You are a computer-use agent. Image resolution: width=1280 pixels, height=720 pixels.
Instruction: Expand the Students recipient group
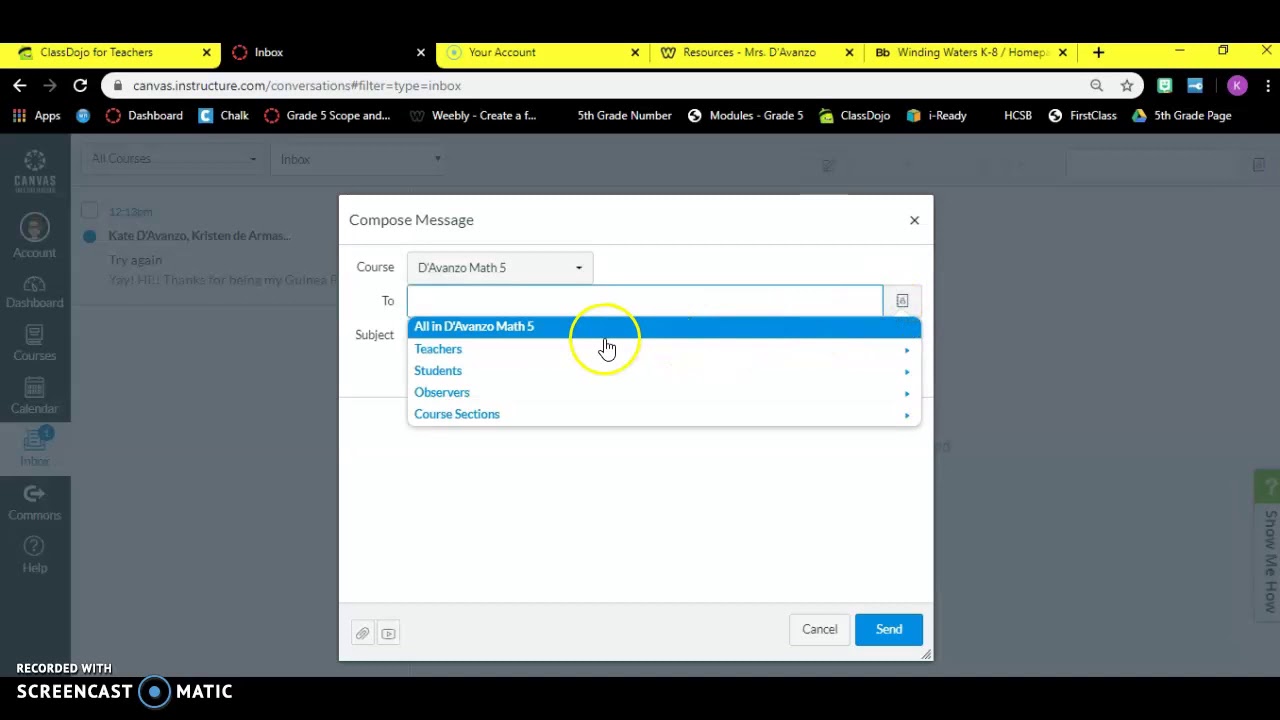[664, 371]
